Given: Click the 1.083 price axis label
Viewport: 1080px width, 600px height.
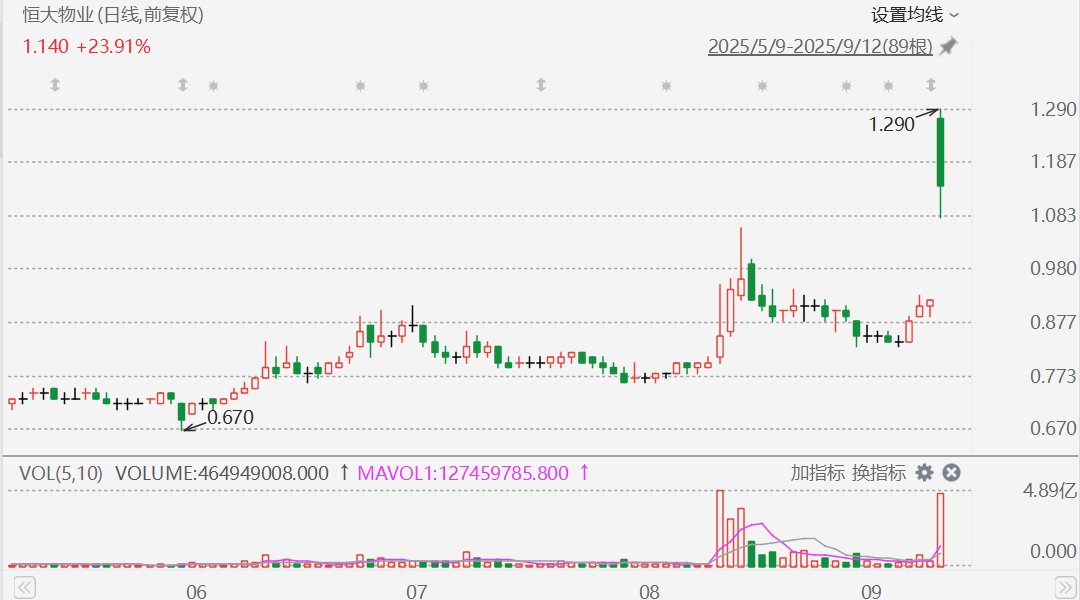Looking at the screenshot, I should [x=1052, y=215].
